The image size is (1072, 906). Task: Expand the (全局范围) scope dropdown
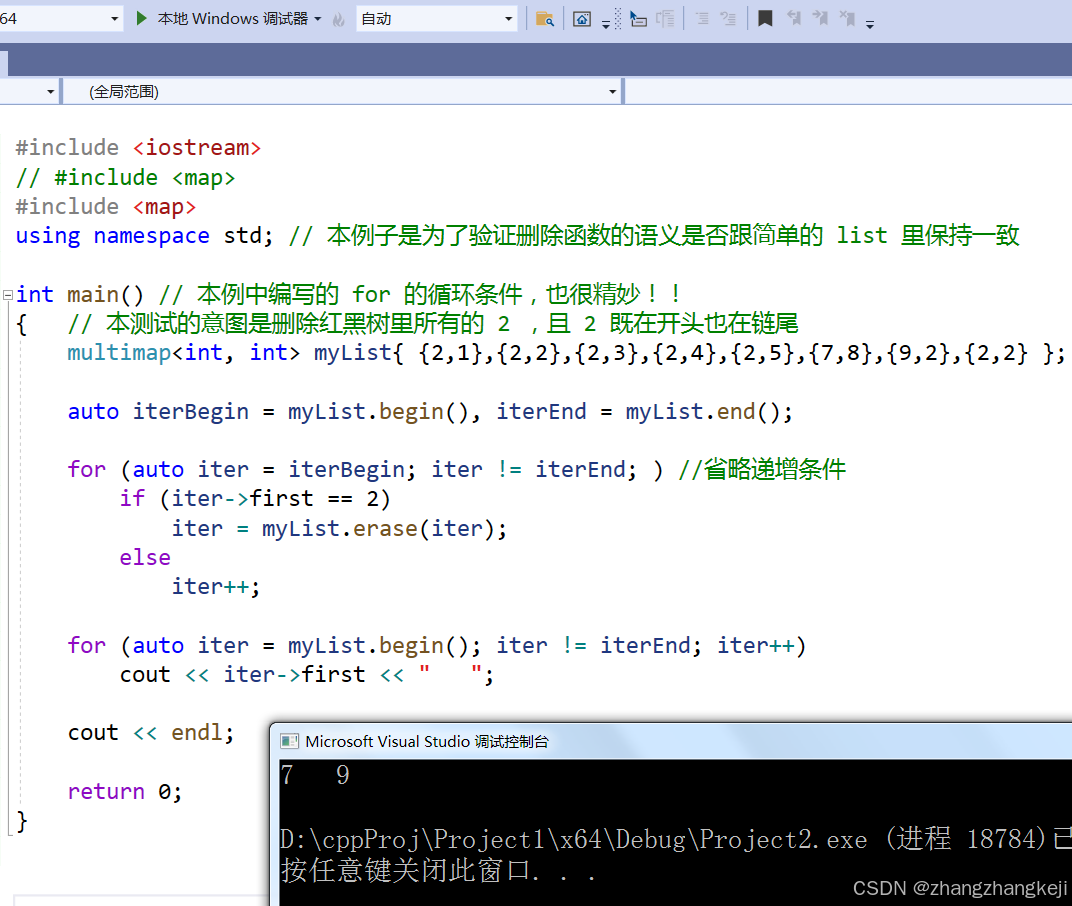pos(612,91)
